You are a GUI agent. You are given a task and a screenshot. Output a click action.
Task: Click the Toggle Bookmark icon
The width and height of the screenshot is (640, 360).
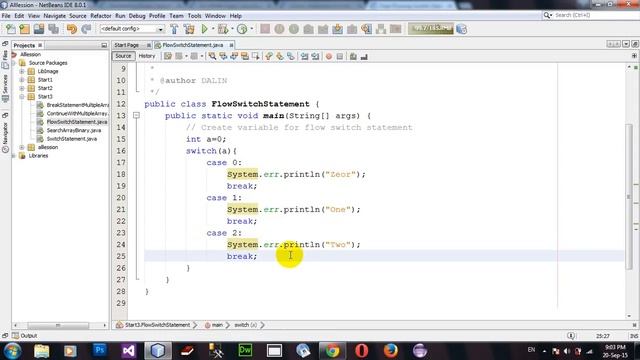[x=291, y=57]
